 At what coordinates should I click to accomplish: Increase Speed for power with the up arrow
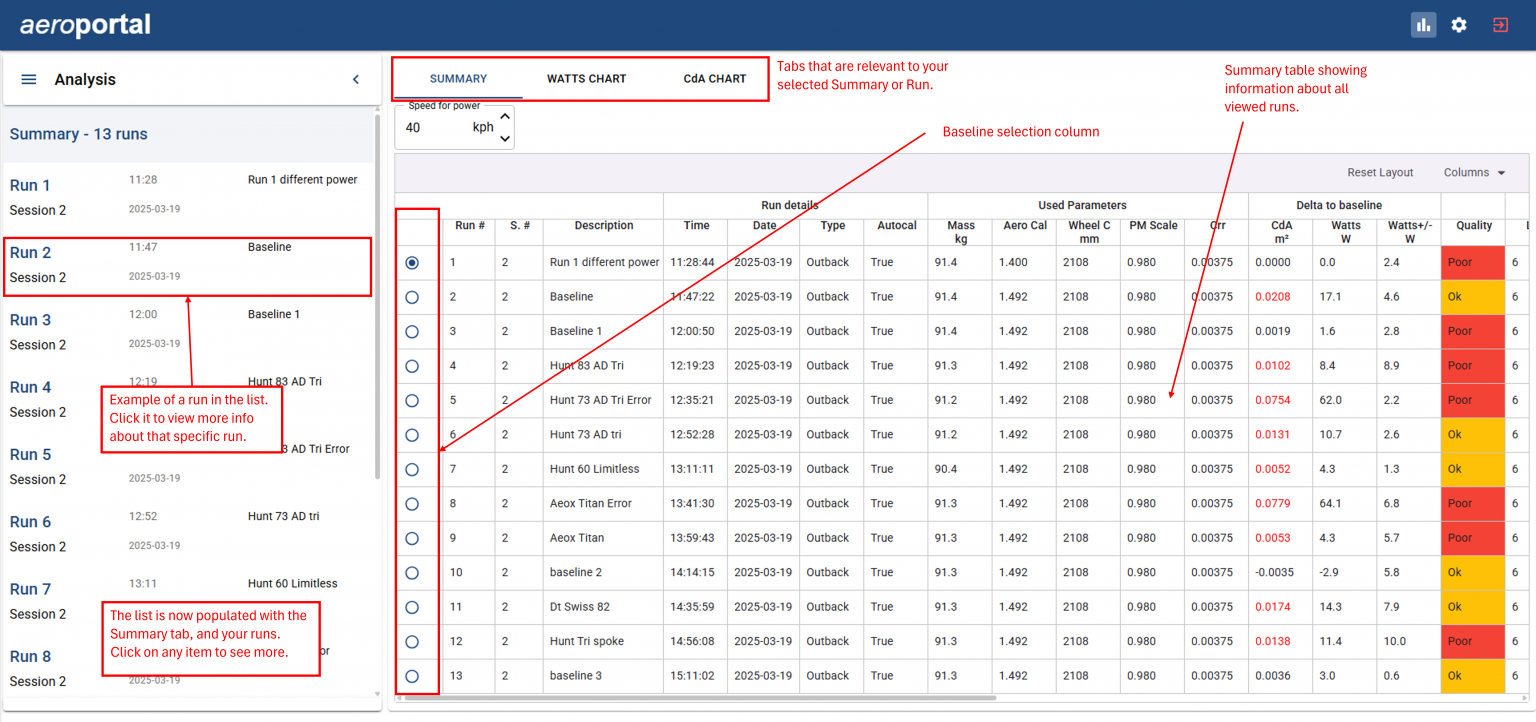[505, 117]
